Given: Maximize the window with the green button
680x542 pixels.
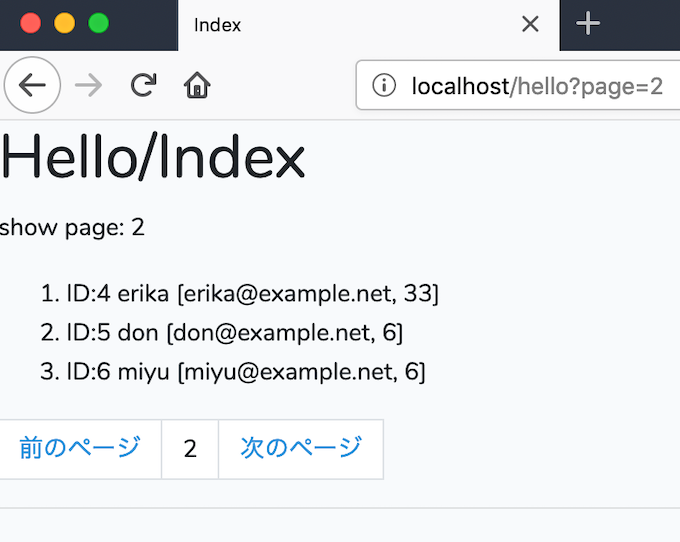Looking at the screenshot, I should point(98,23).
